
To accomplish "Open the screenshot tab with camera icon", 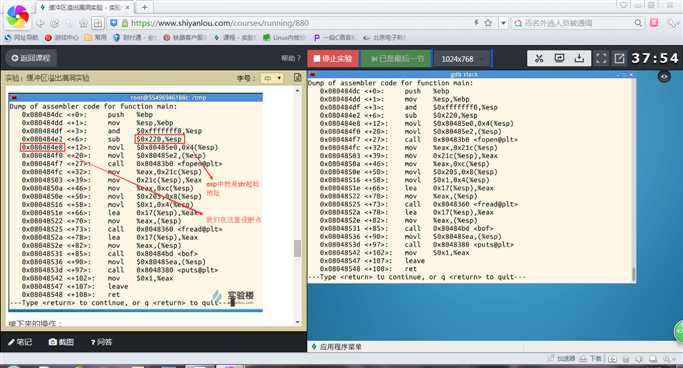I will point(61,342).
